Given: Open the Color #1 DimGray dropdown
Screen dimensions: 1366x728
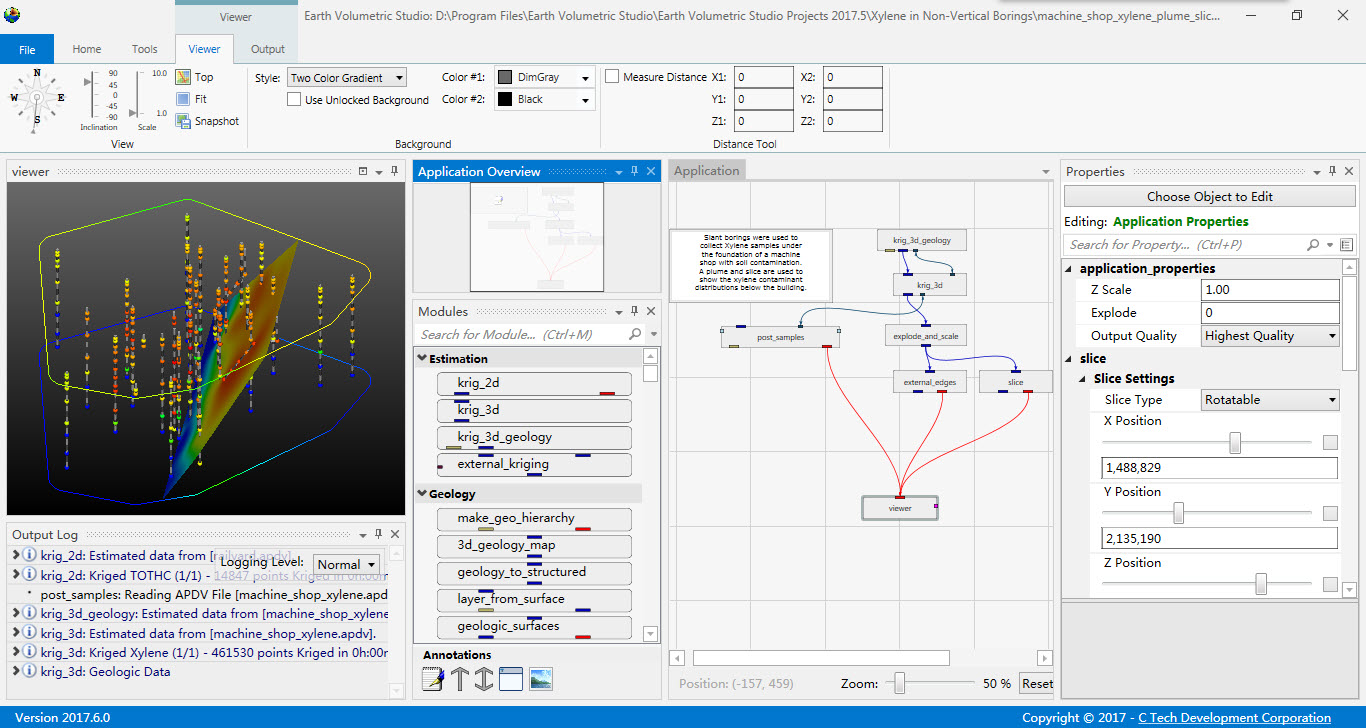Looking at the screenshot, I should (544, 77).
